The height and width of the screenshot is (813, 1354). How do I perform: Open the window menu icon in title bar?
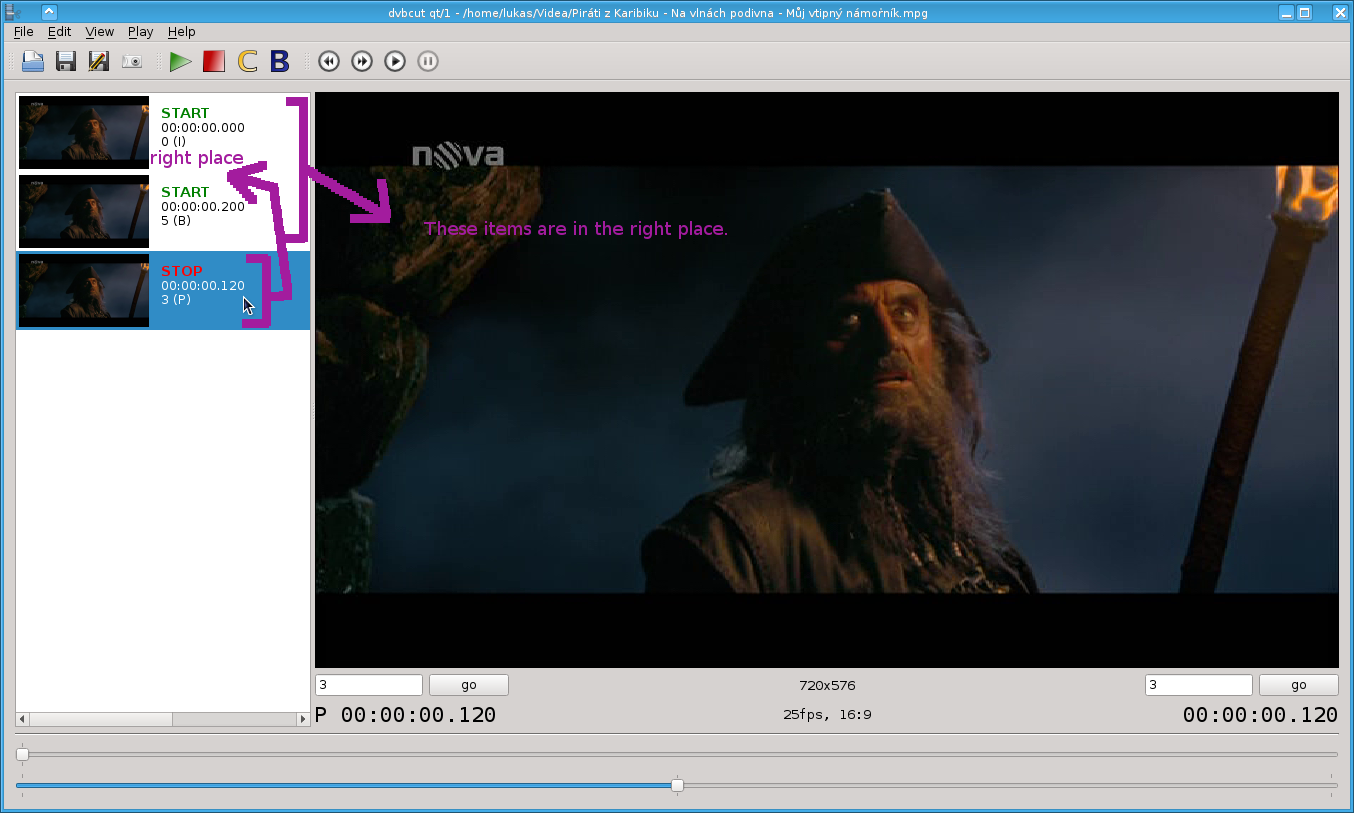pos(13,11)
